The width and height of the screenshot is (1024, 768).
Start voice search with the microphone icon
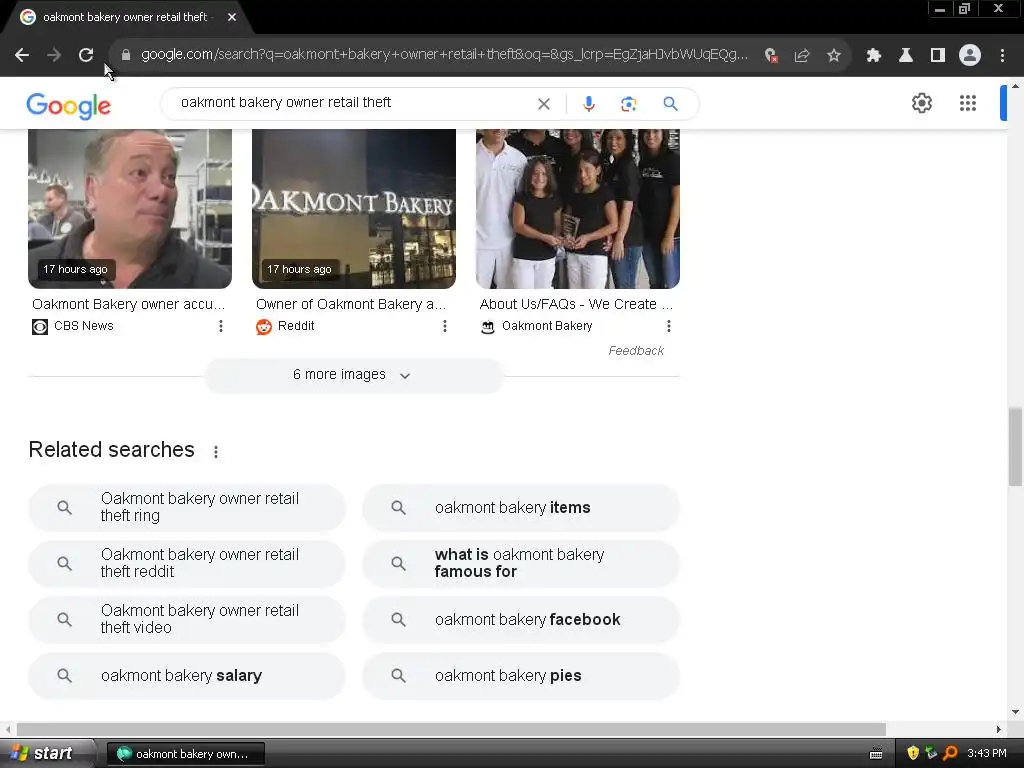pos(588,104)
